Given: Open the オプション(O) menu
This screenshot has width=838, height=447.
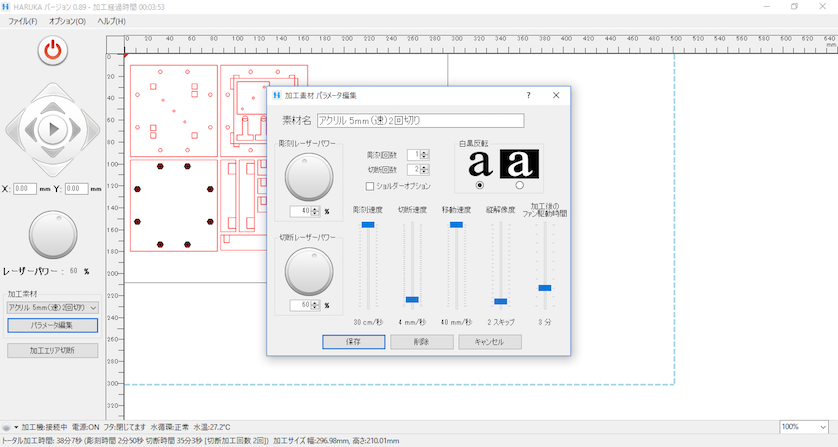Looking at the screenshot, I should pos(67,21).
